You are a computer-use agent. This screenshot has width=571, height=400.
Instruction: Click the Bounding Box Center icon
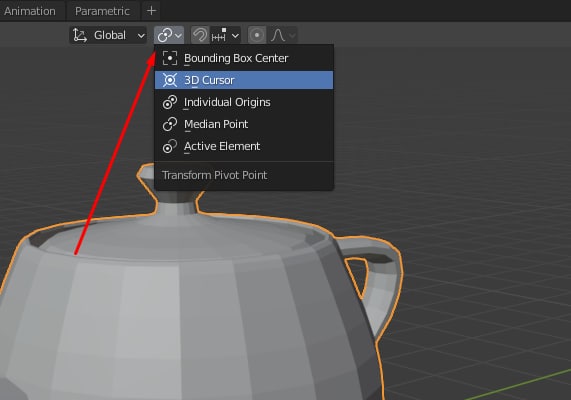[x=170, y=58]
